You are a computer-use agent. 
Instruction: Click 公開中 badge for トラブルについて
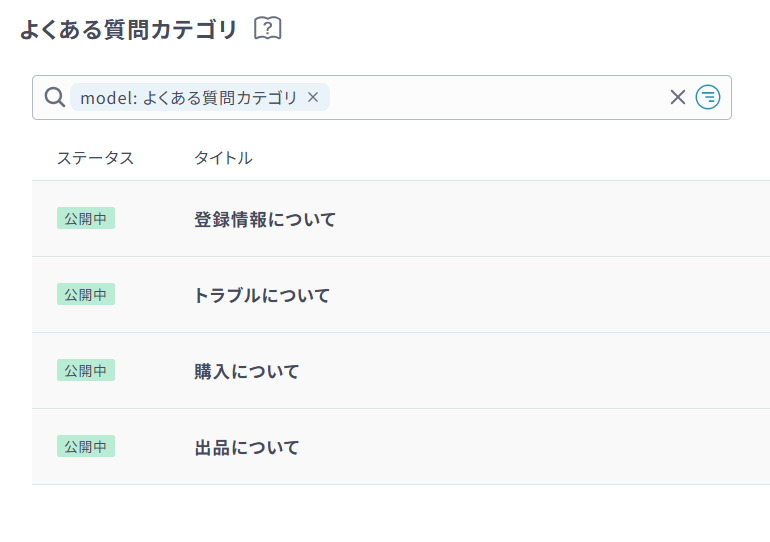[86, 294]
